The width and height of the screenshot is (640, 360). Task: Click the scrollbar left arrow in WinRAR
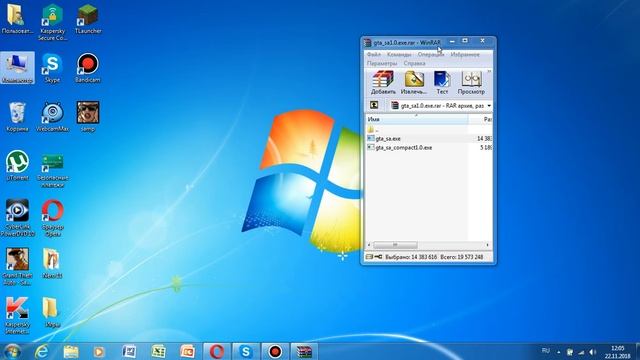click(369, 245)
